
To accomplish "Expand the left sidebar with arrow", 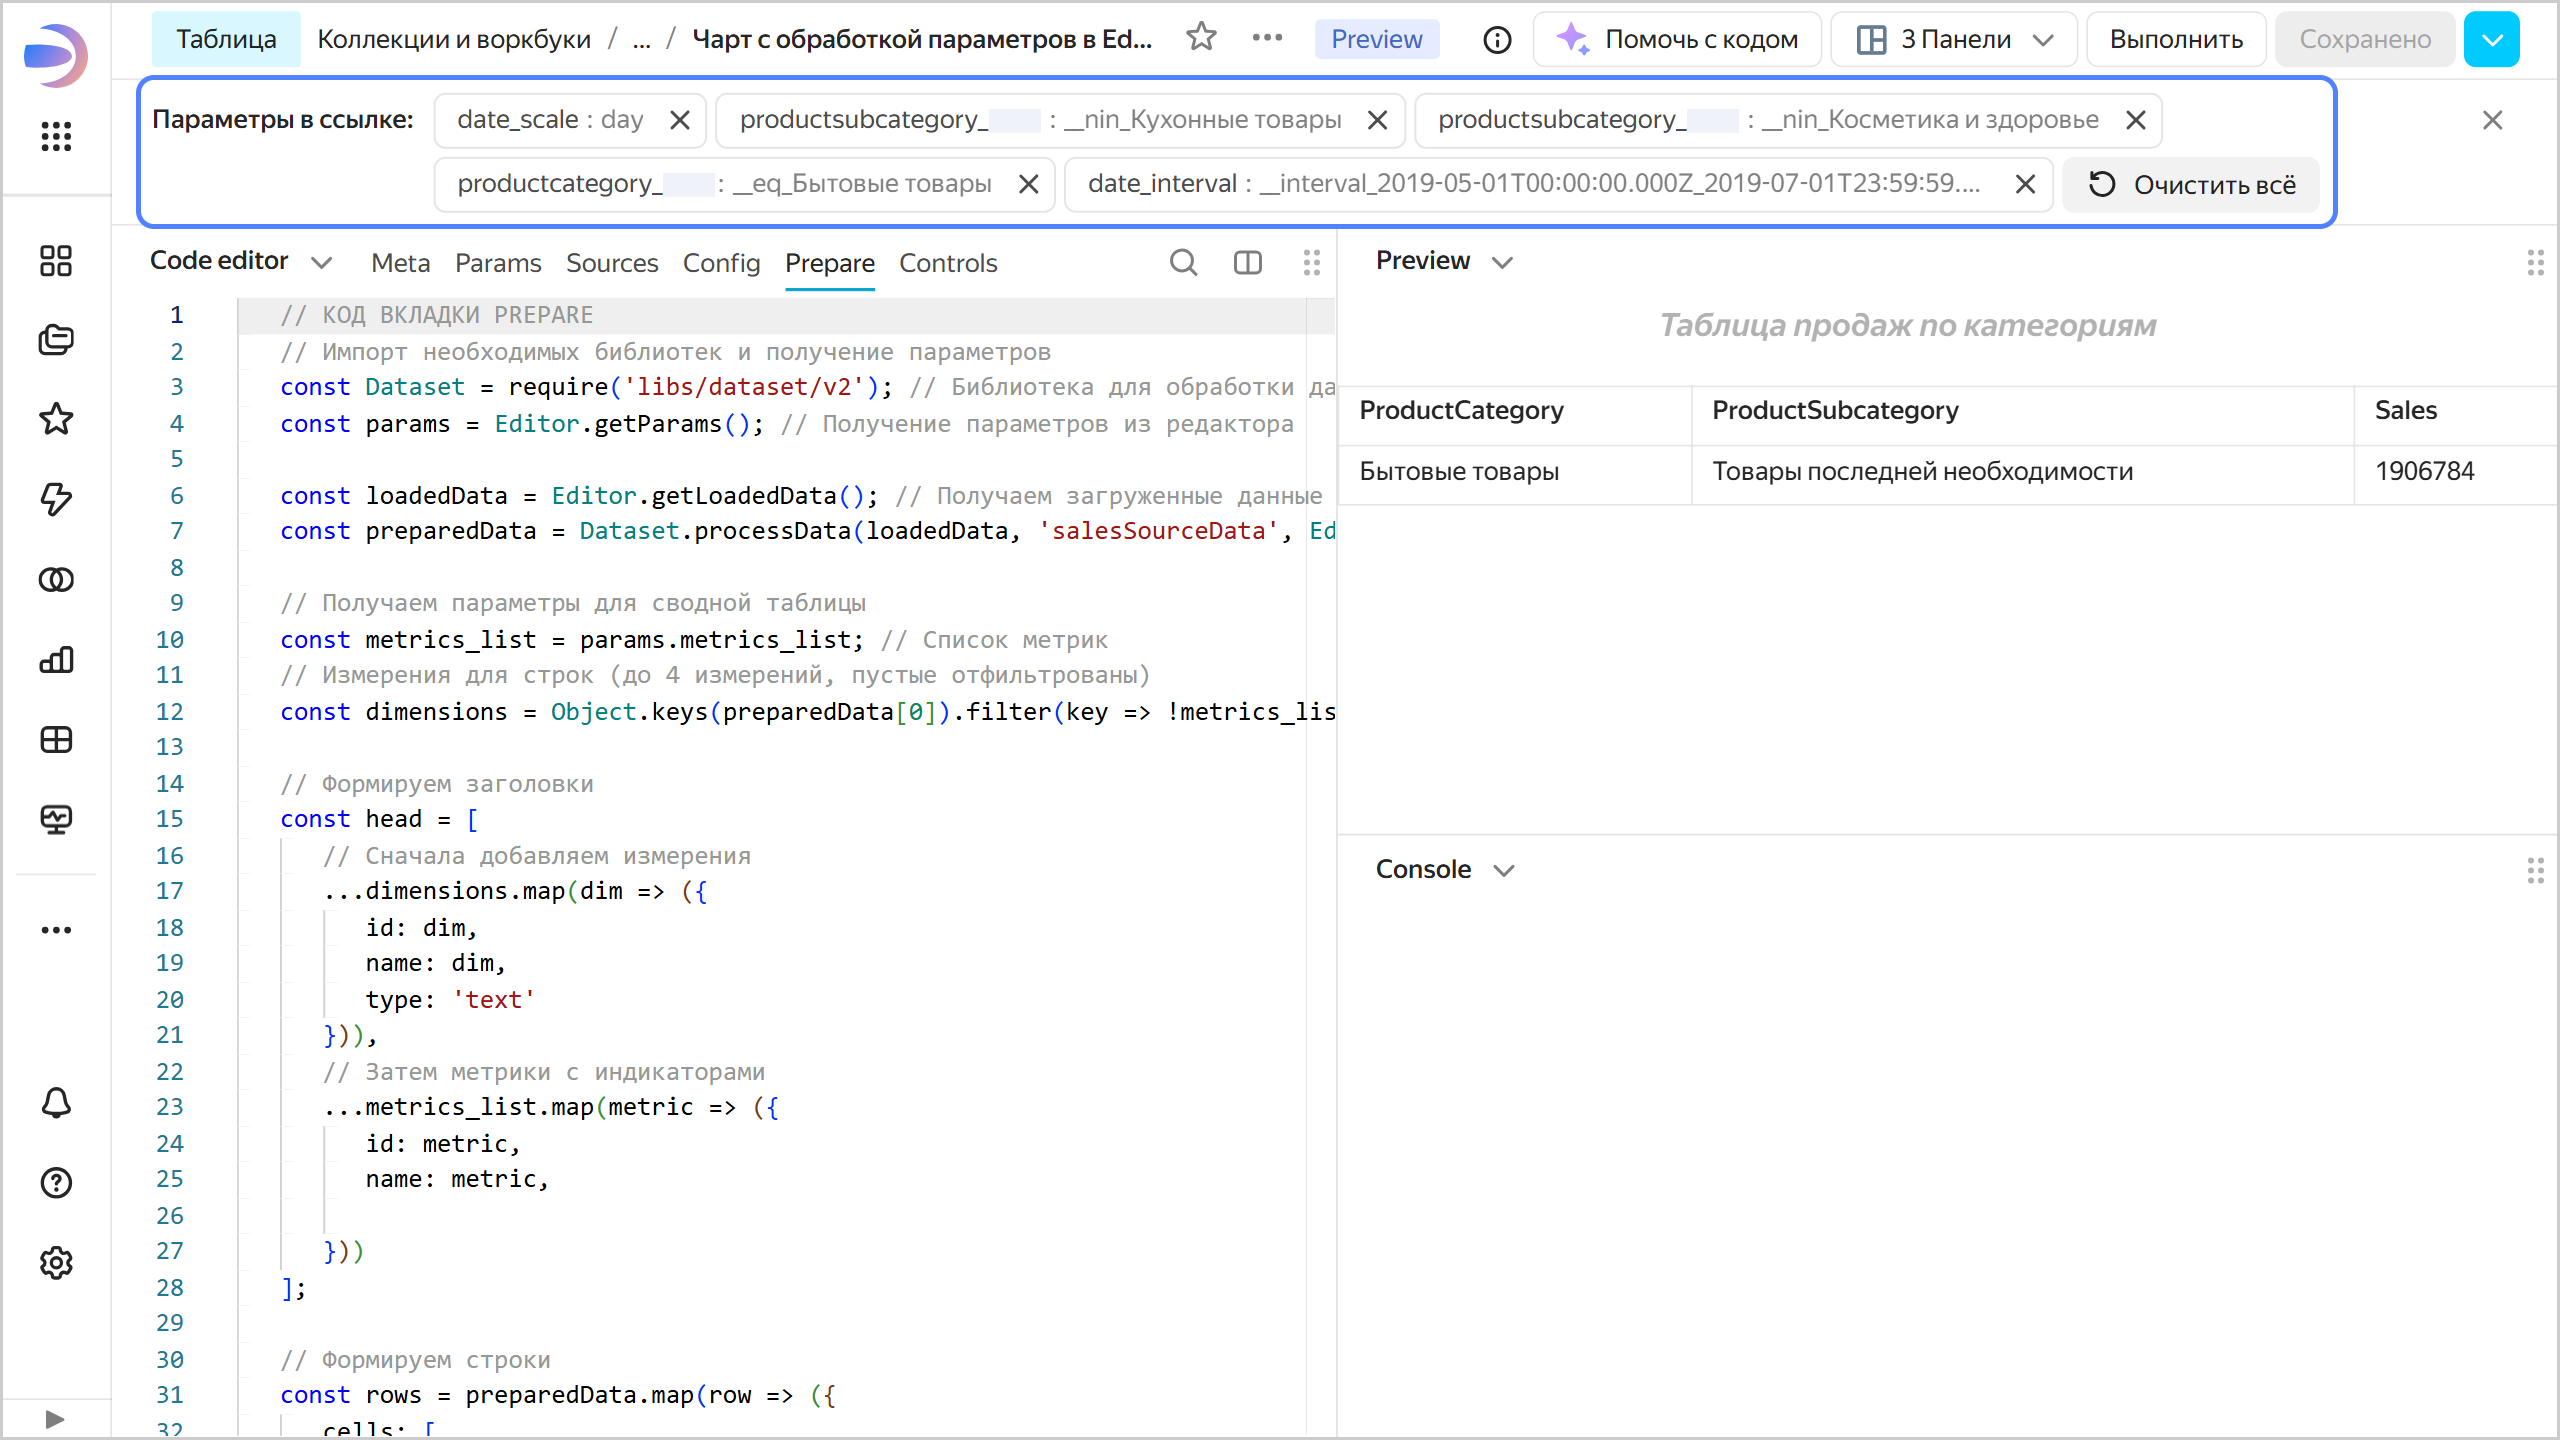I will (55, 1419).
